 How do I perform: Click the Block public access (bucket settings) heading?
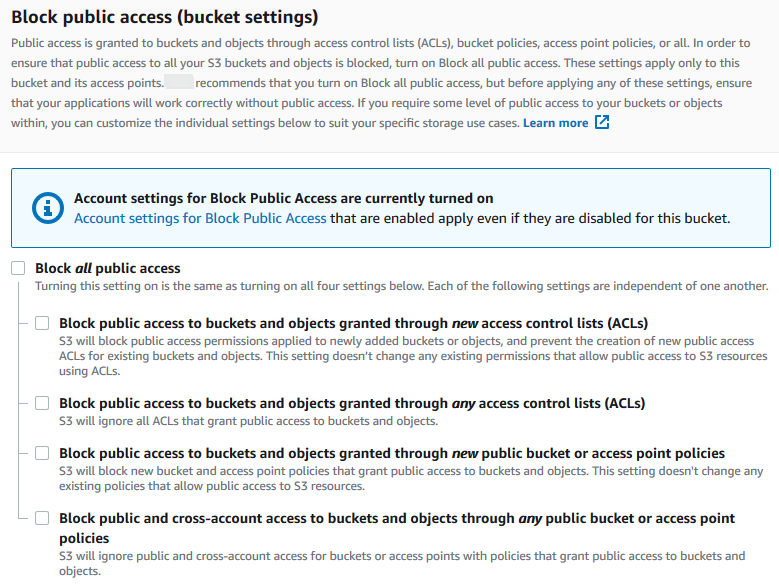click(165, 17)
